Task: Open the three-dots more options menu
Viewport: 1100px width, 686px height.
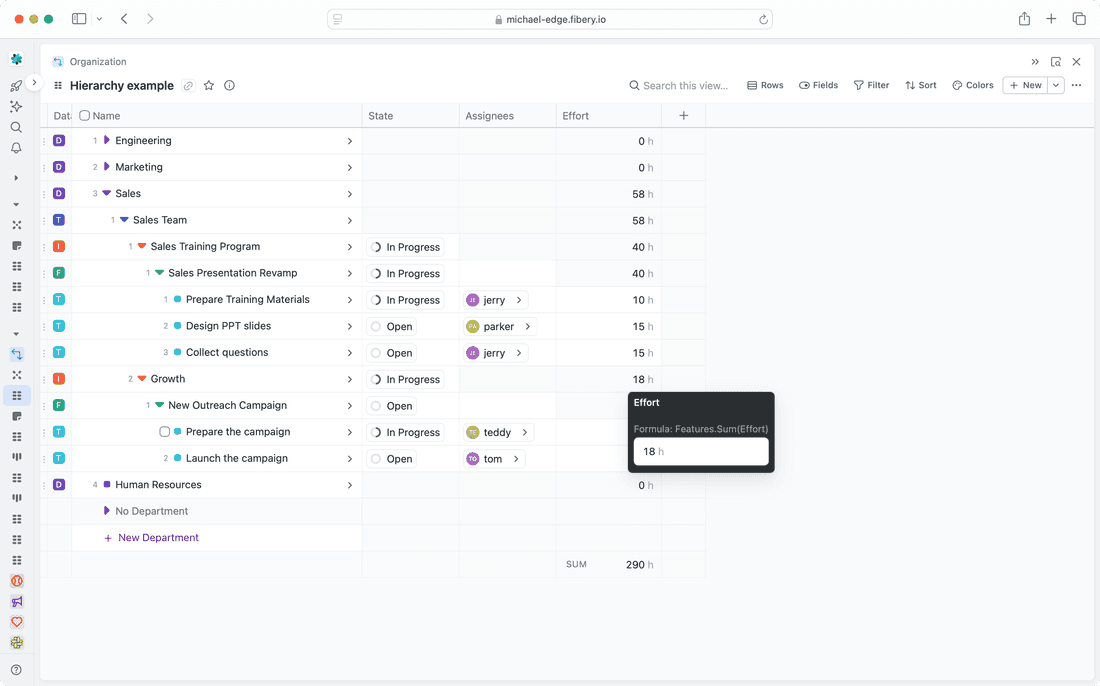Action: 1076,86
